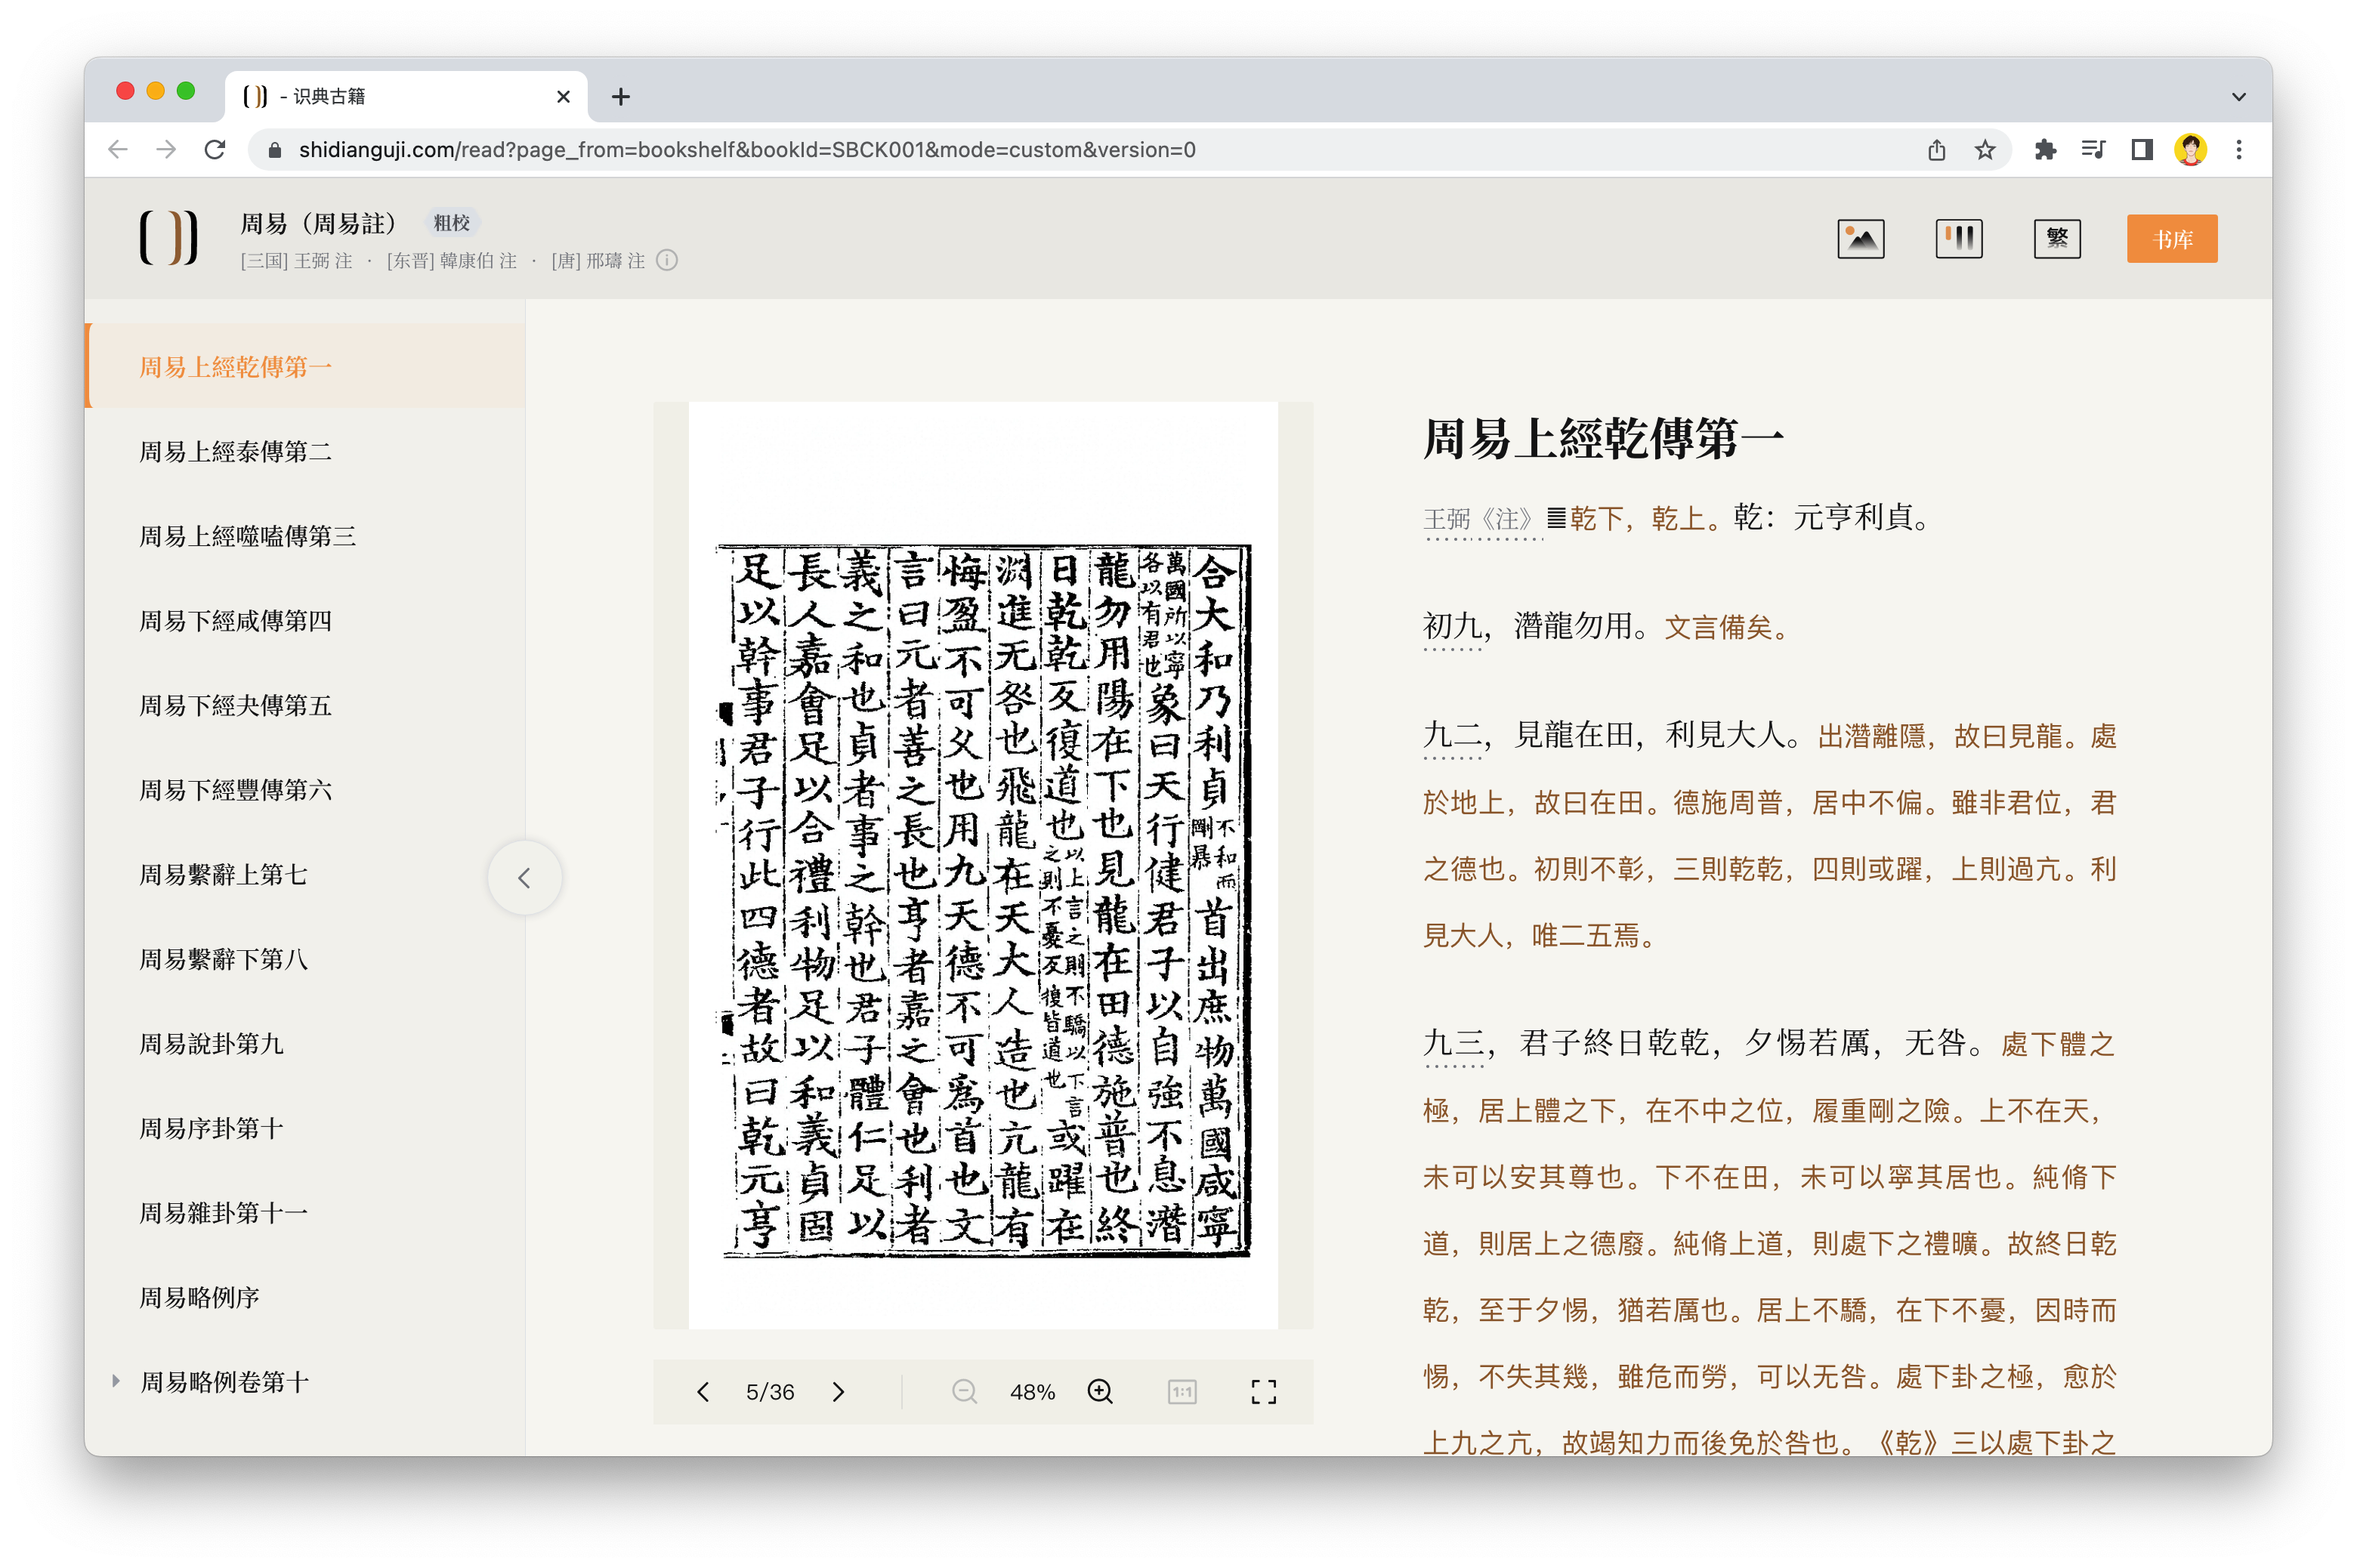Image resolution: width=2357 pixels, height=1568 pixels.
Task: Zoom out the scanned page
Action: 964,1391
